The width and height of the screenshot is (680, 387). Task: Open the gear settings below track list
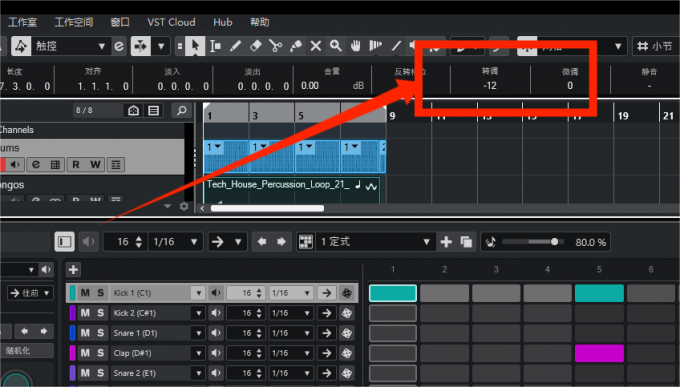[x=184, y=207]
